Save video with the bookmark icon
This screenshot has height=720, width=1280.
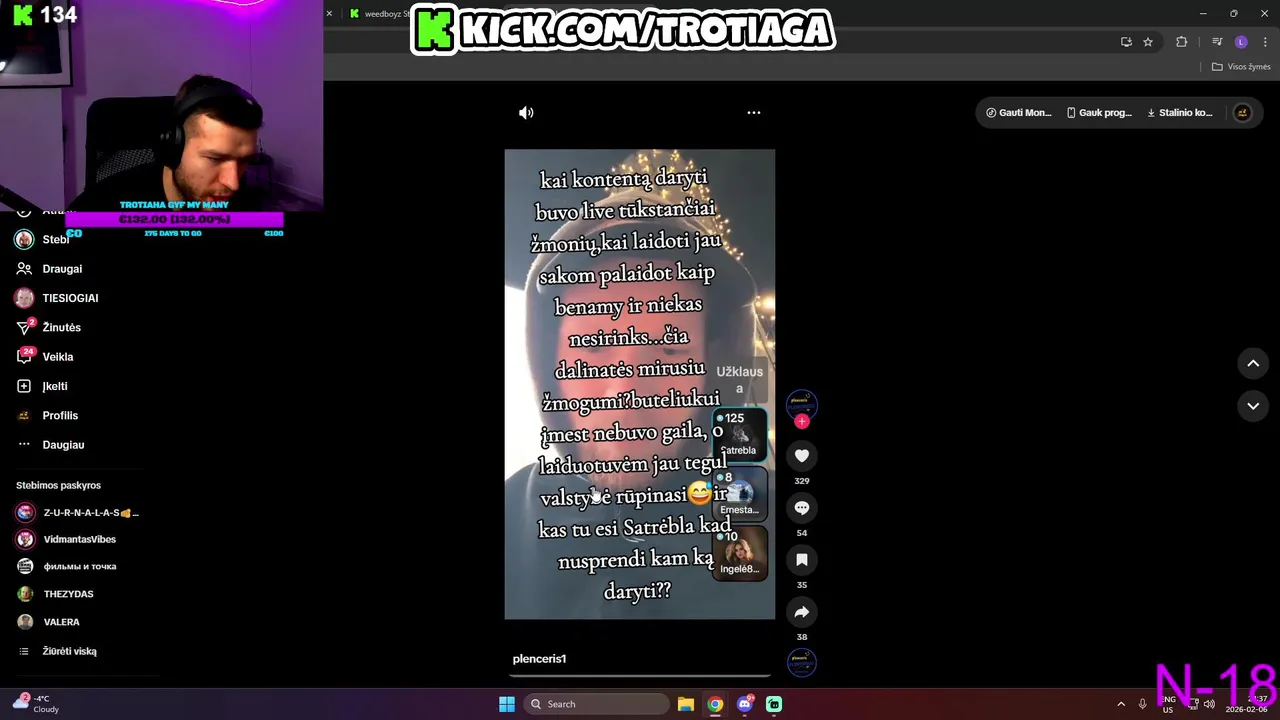(802, 560)
